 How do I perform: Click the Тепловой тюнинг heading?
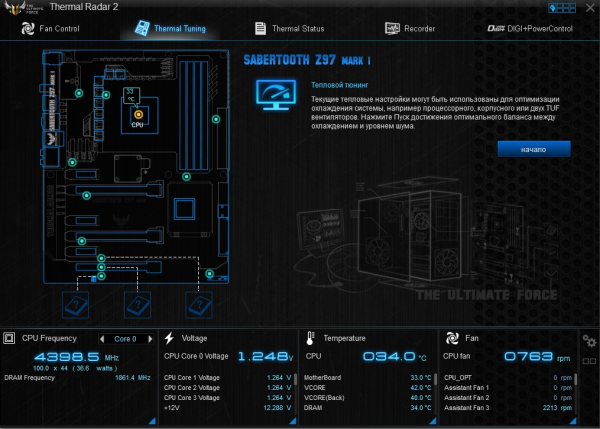[x=340, y=85]
